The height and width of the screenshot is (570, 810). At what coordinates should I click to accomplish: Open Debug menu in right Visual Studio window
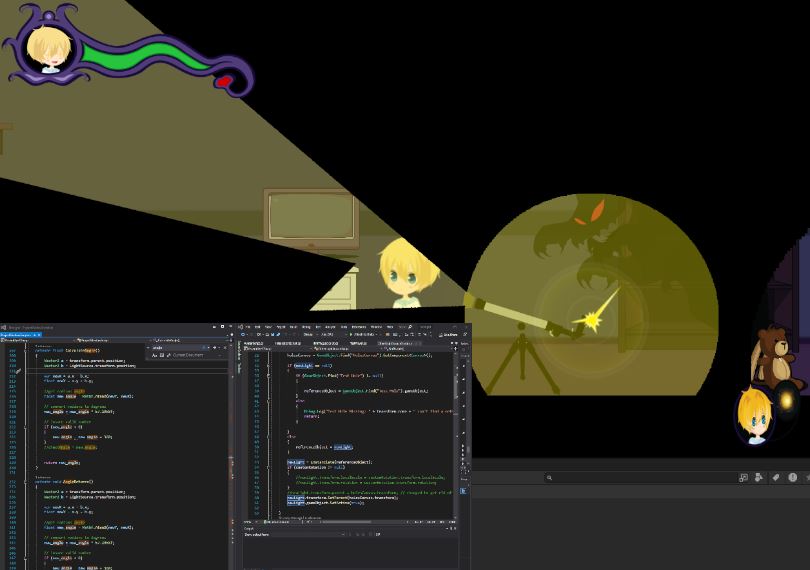coord(306,327)
